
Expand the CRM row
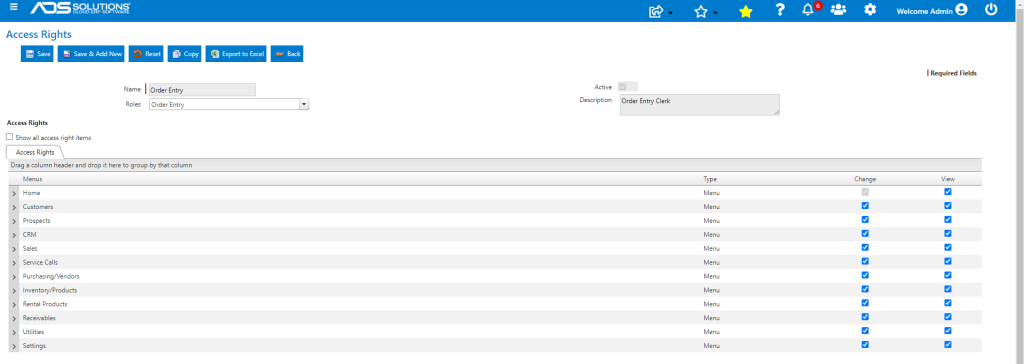[x=14, y=235]
